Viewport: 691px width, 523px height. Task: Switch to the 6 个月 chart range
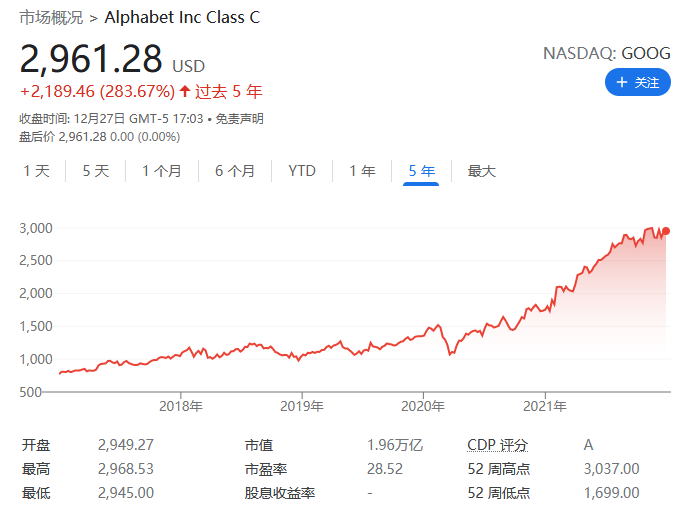point(235,171)
